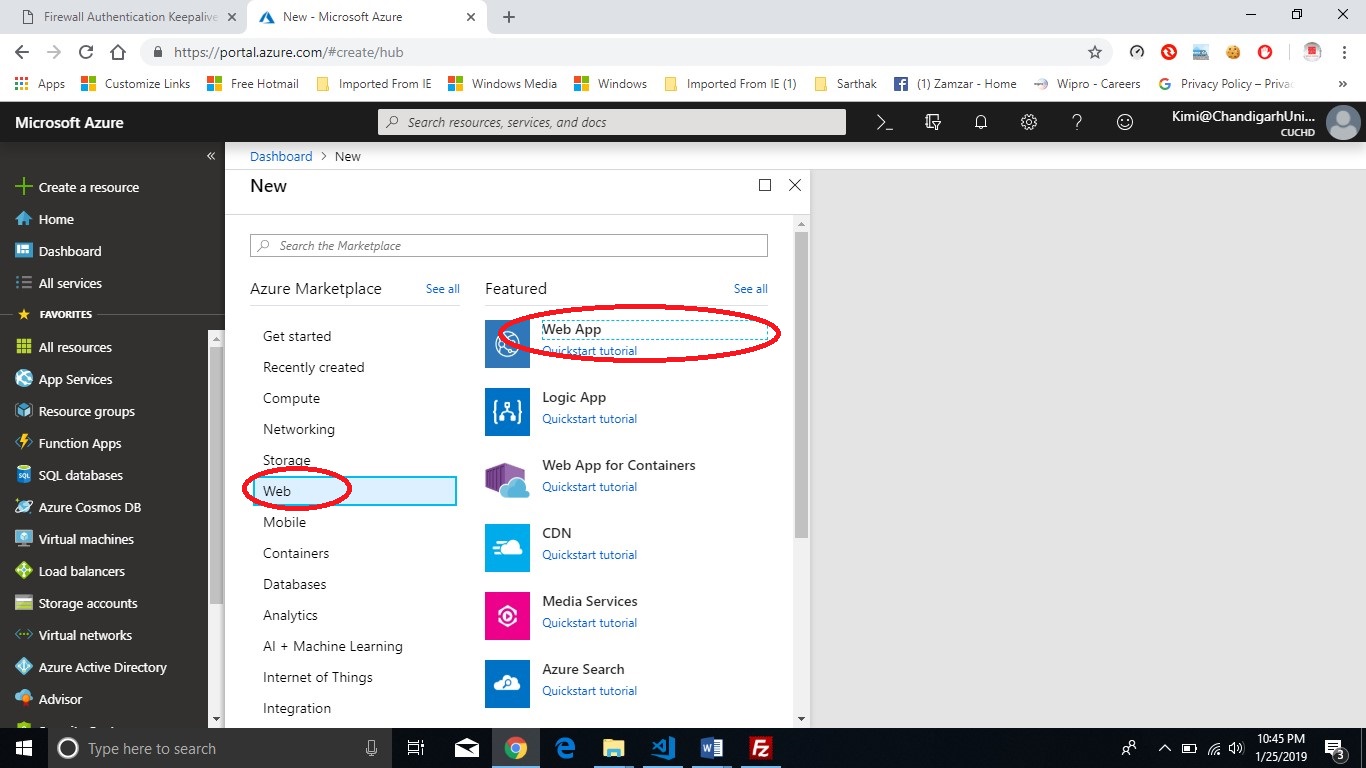Click the SQL databases sidebar icon
This screenshot has height=768, width=1366.
pyautogui.click(x=24, y=475)
